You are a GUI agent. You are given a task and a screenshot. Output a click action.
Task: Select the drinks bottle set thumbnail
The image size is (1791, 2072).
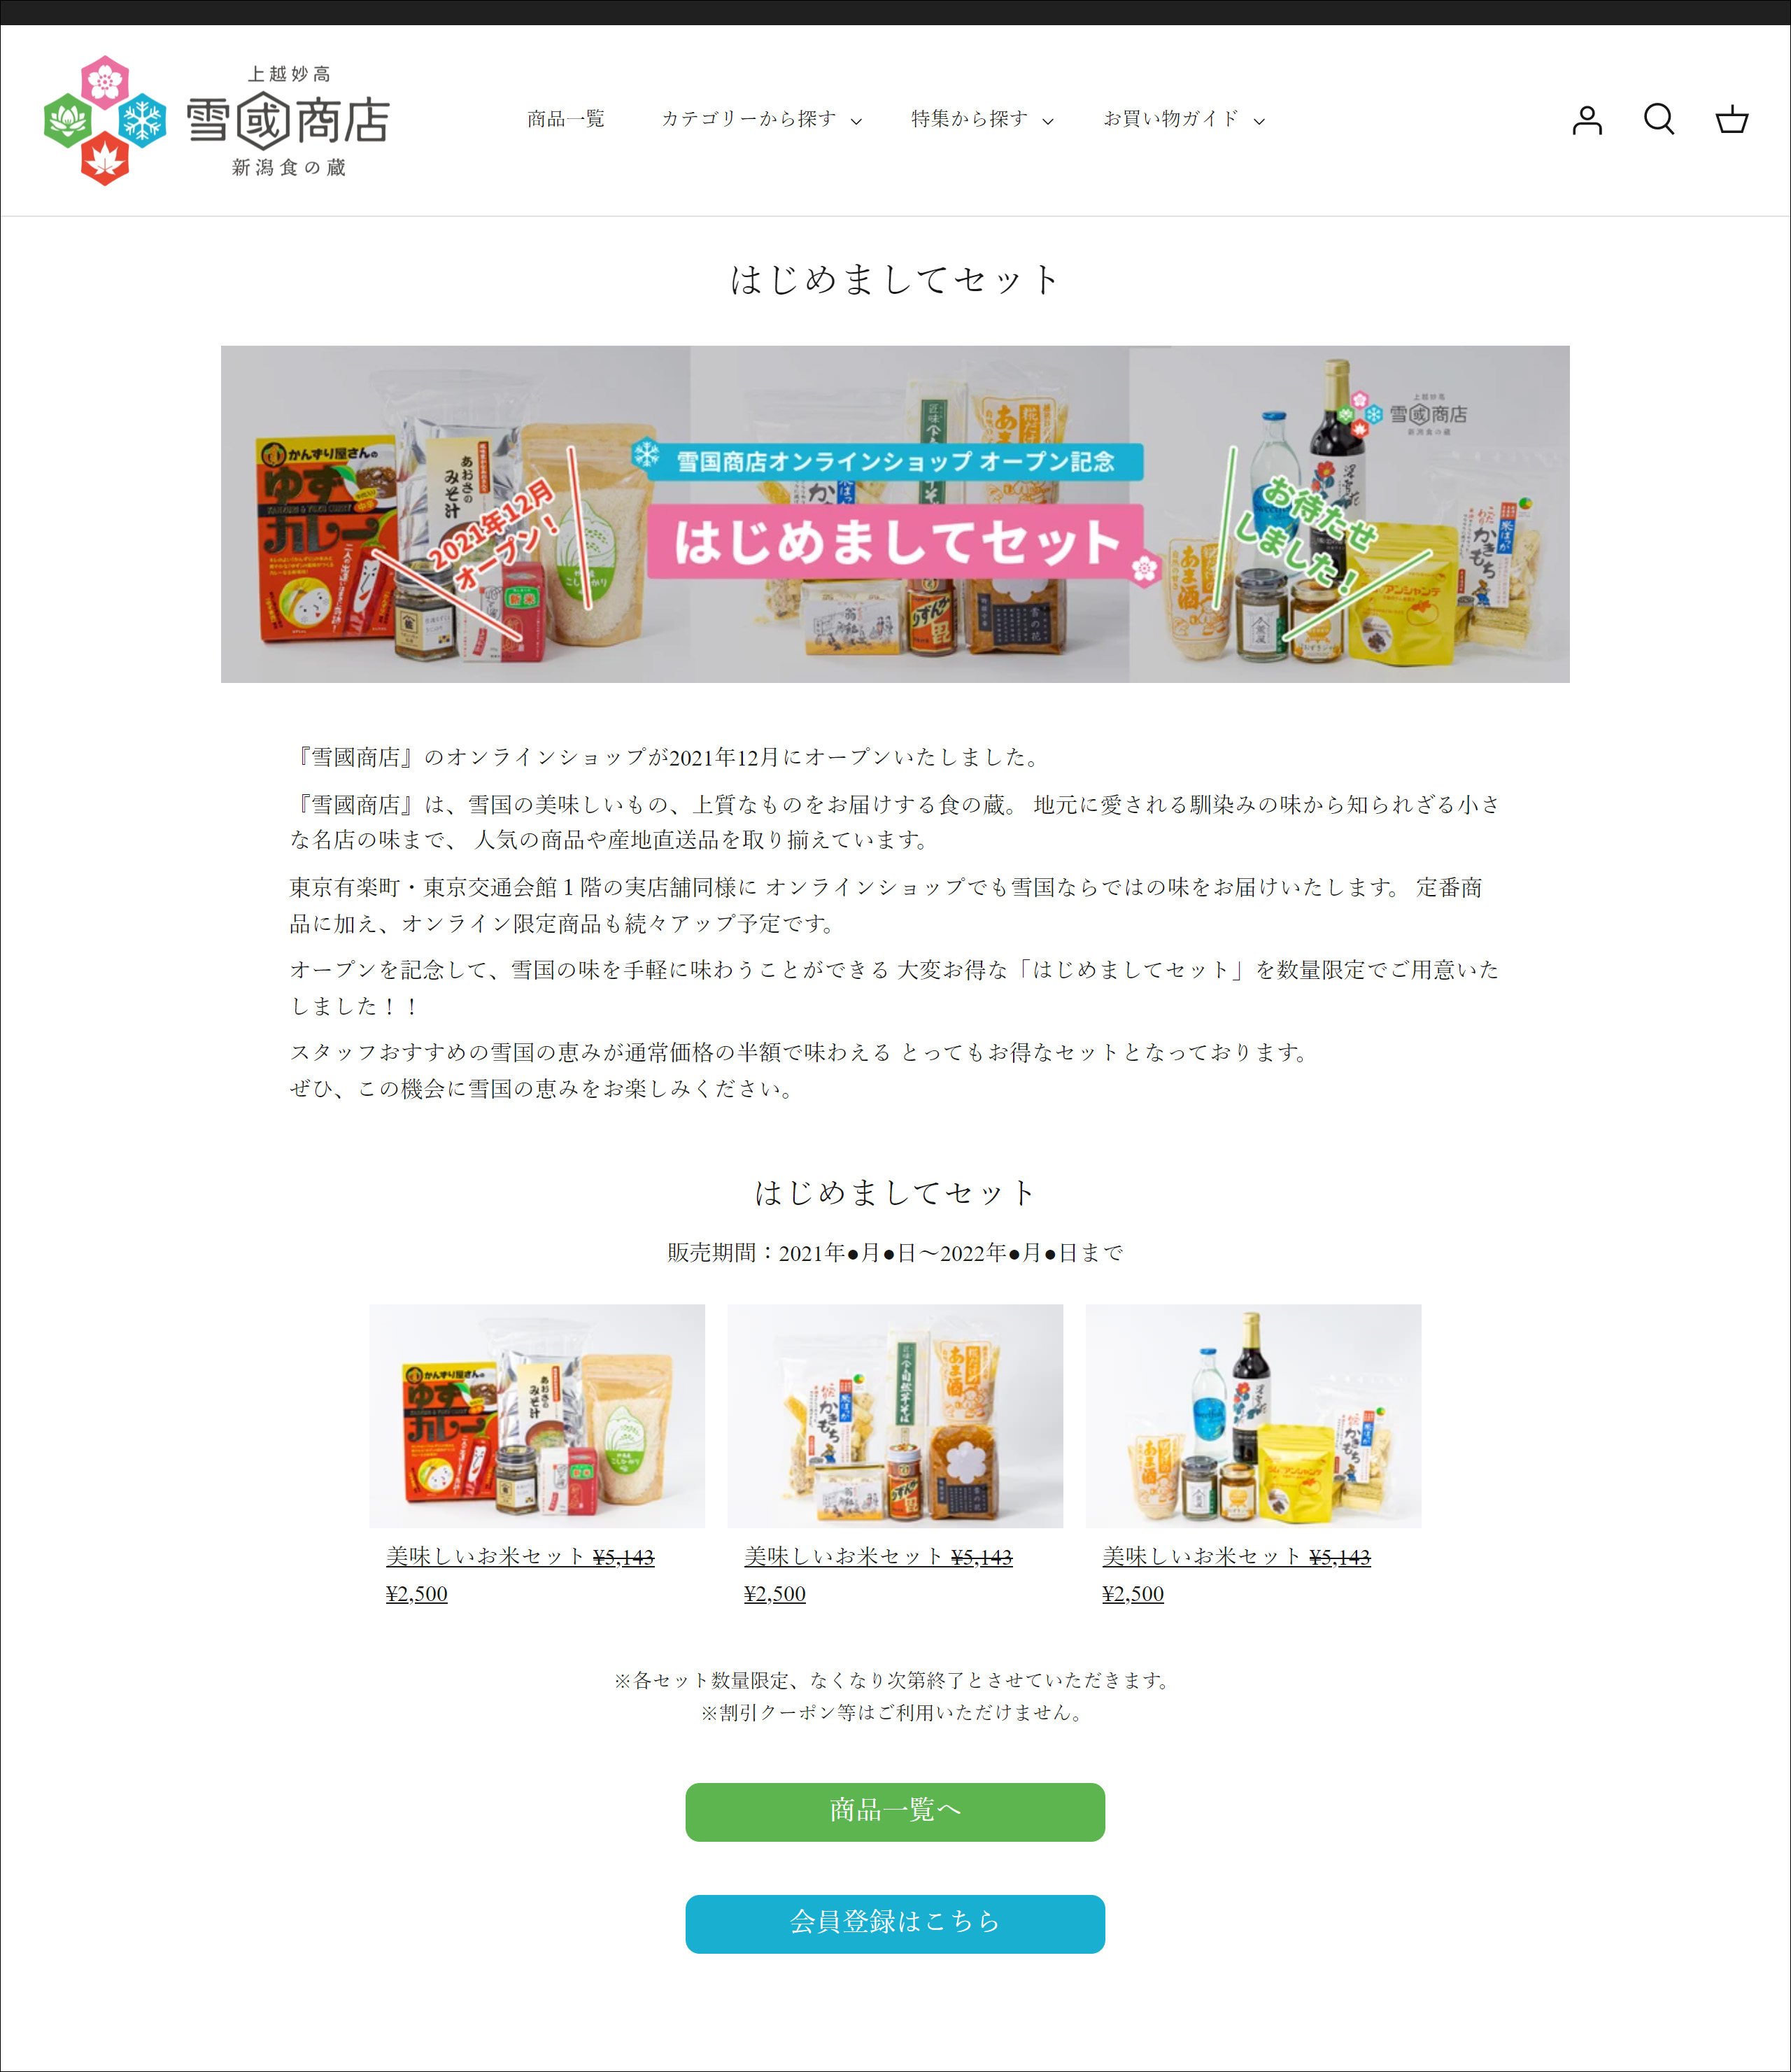(1253, 1415)
